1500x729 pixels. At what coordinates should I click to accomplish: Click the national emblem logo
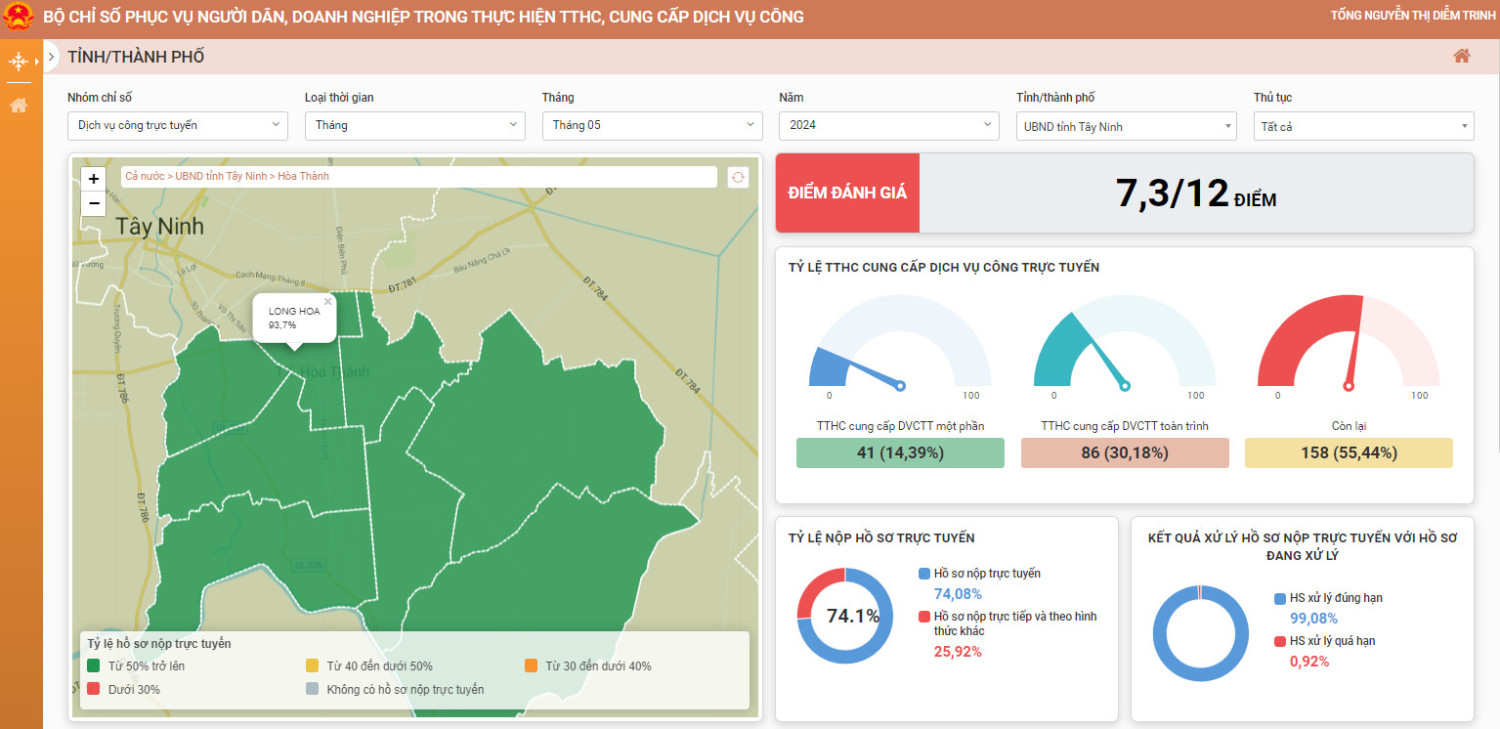pyautogui.click(x=18, y=17)
